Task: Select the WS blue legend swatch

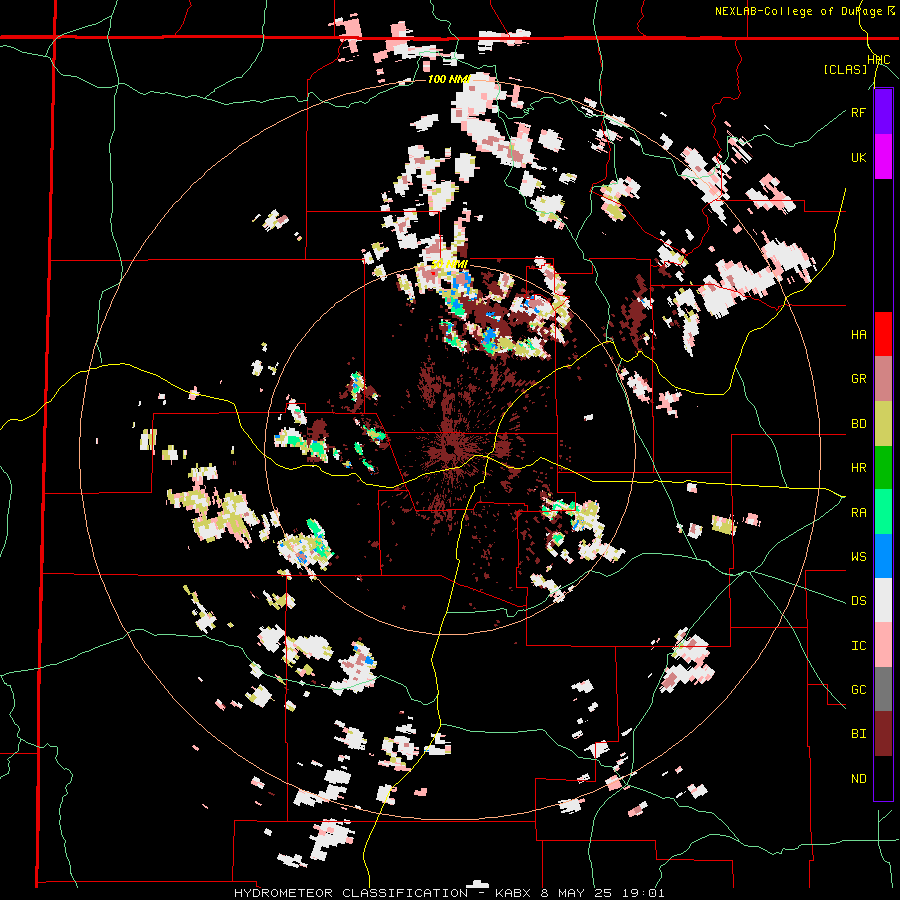Action: point(883,556)
